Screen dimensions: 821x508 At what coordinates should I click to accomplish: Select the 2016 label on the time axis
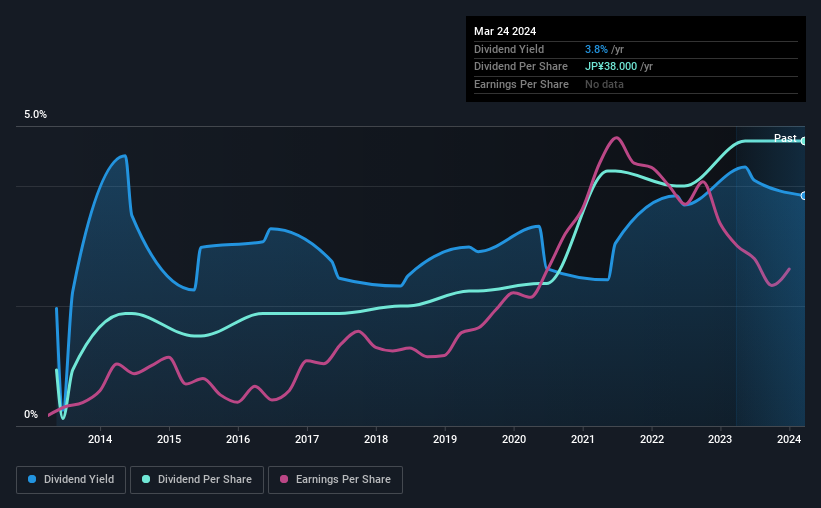238,439
